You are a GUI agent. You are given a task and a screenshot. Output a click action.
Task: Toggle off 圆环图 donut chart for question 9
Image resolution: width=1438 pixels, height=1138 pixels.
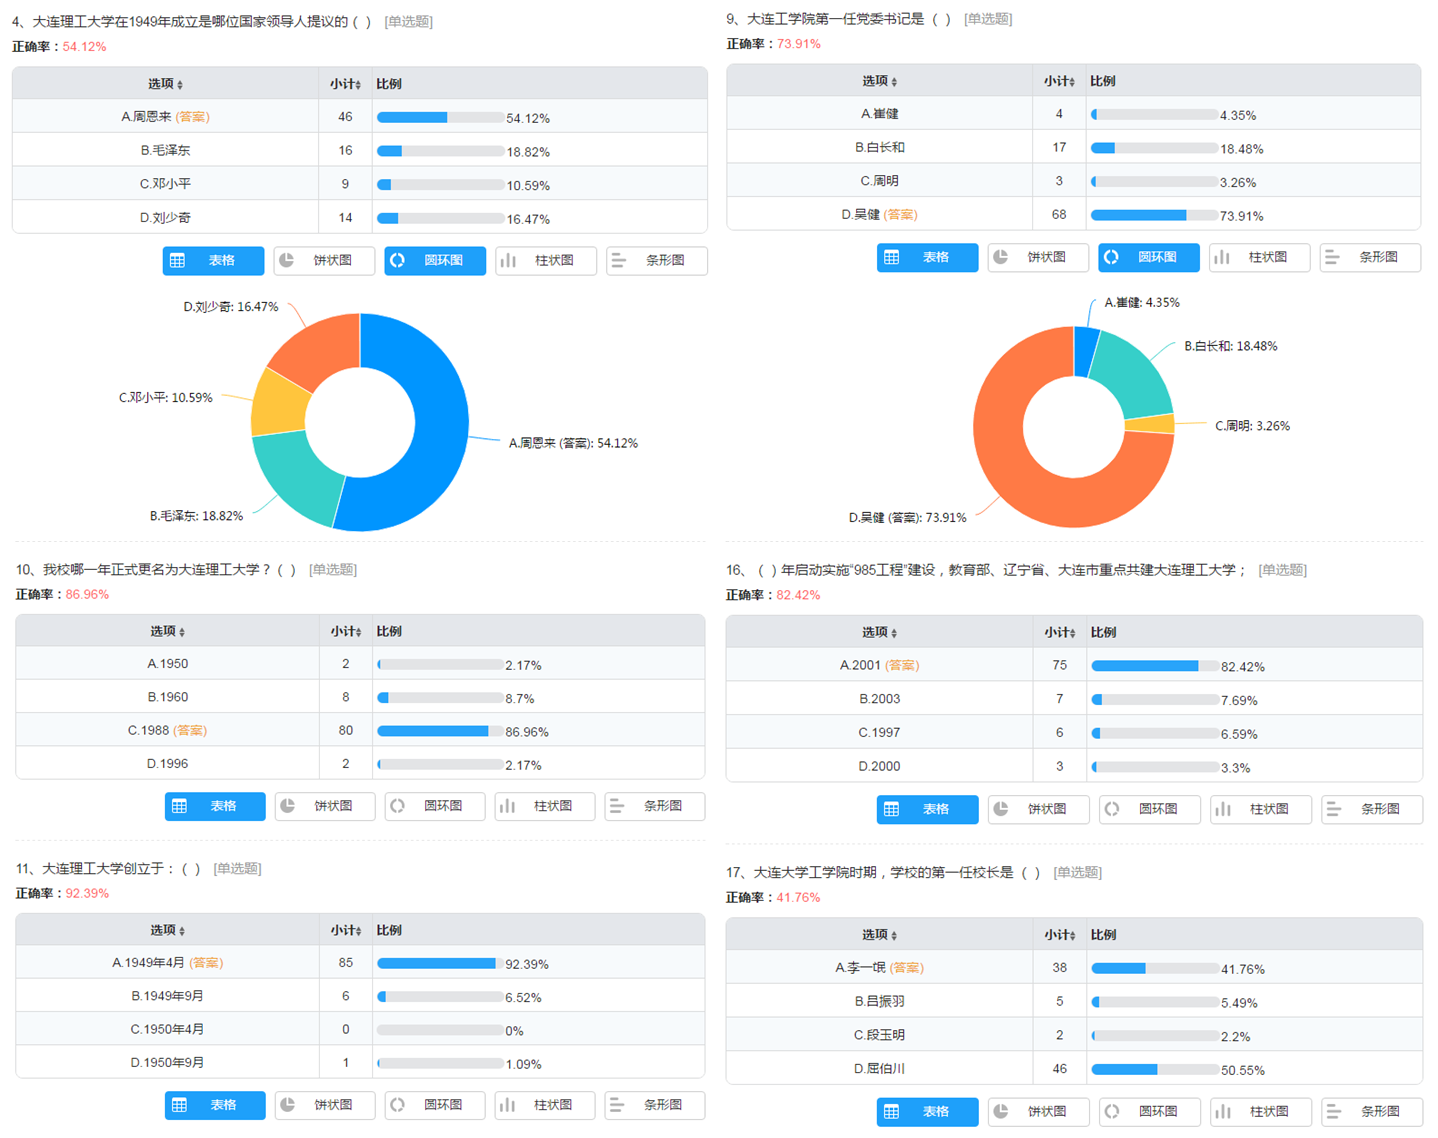click(1148, 257)
